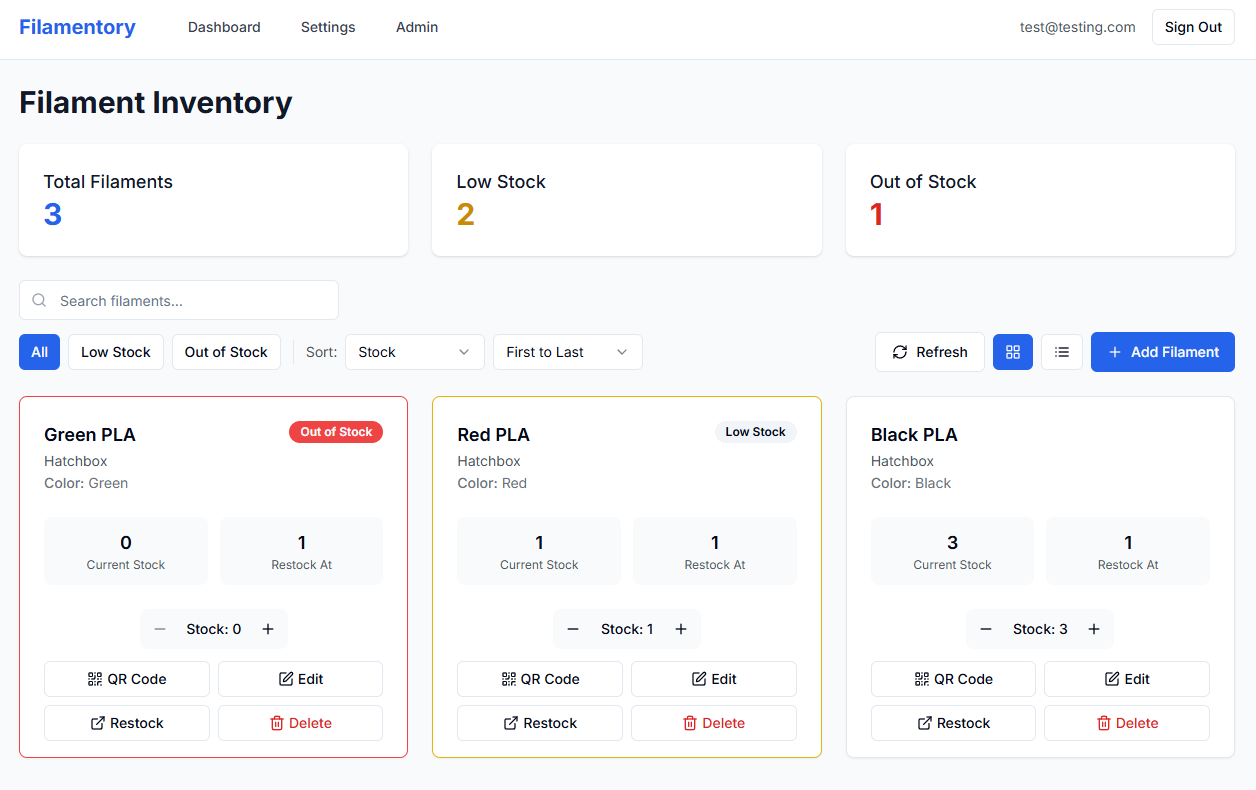
Task: Decrease Red PLA stock with minus icon
Action: coord(573,629)
